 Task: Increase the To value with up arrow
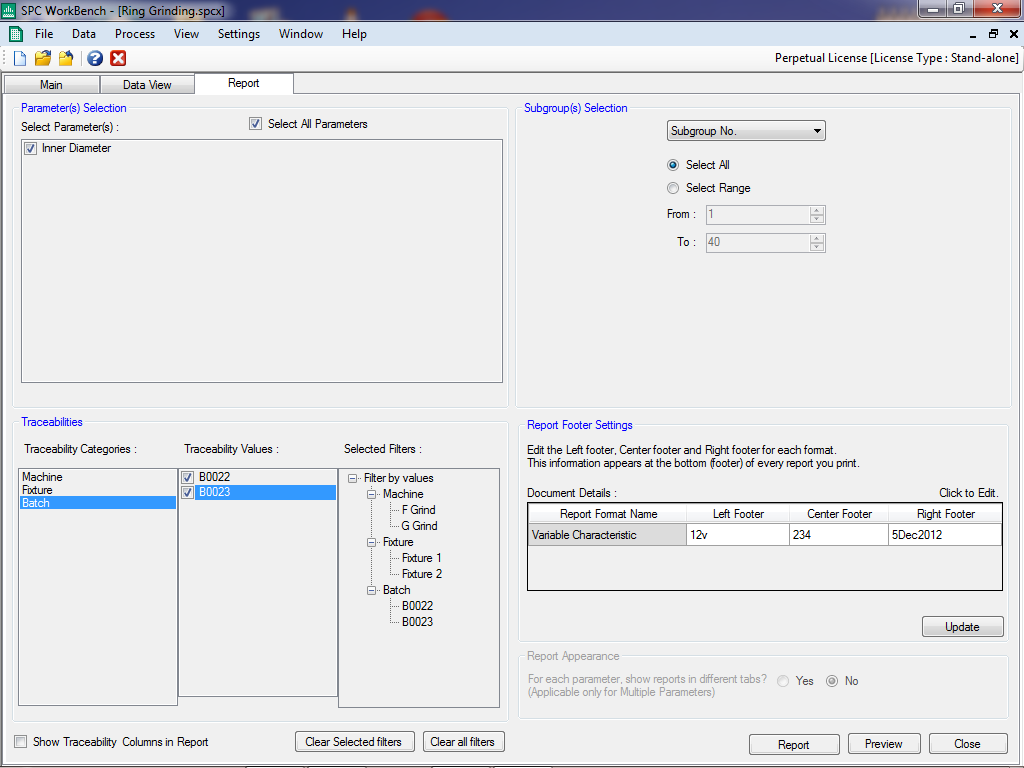(x=817, y=238)
